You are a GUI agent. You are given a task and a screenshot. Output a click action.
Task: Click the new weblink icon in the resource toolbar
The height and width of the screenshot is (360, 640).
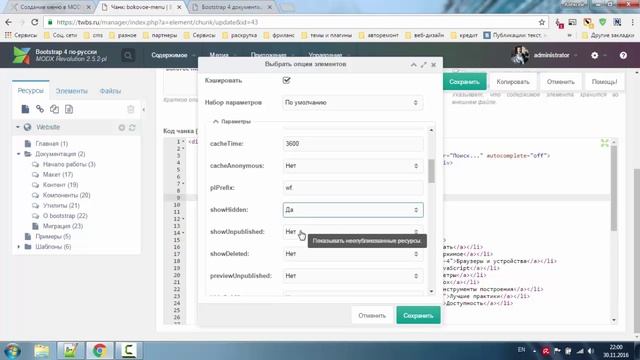click(40, 109)
